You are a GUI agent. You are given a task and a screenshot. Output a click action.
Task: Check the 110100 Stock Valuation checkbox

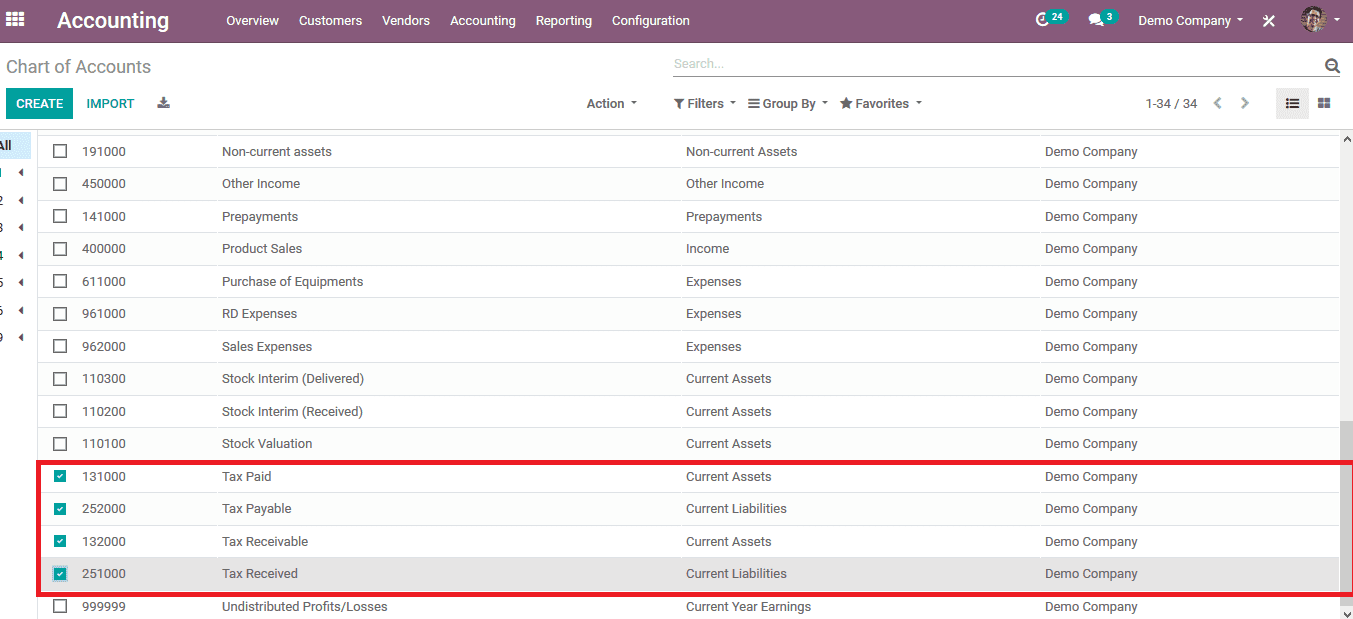coord(60,444)
